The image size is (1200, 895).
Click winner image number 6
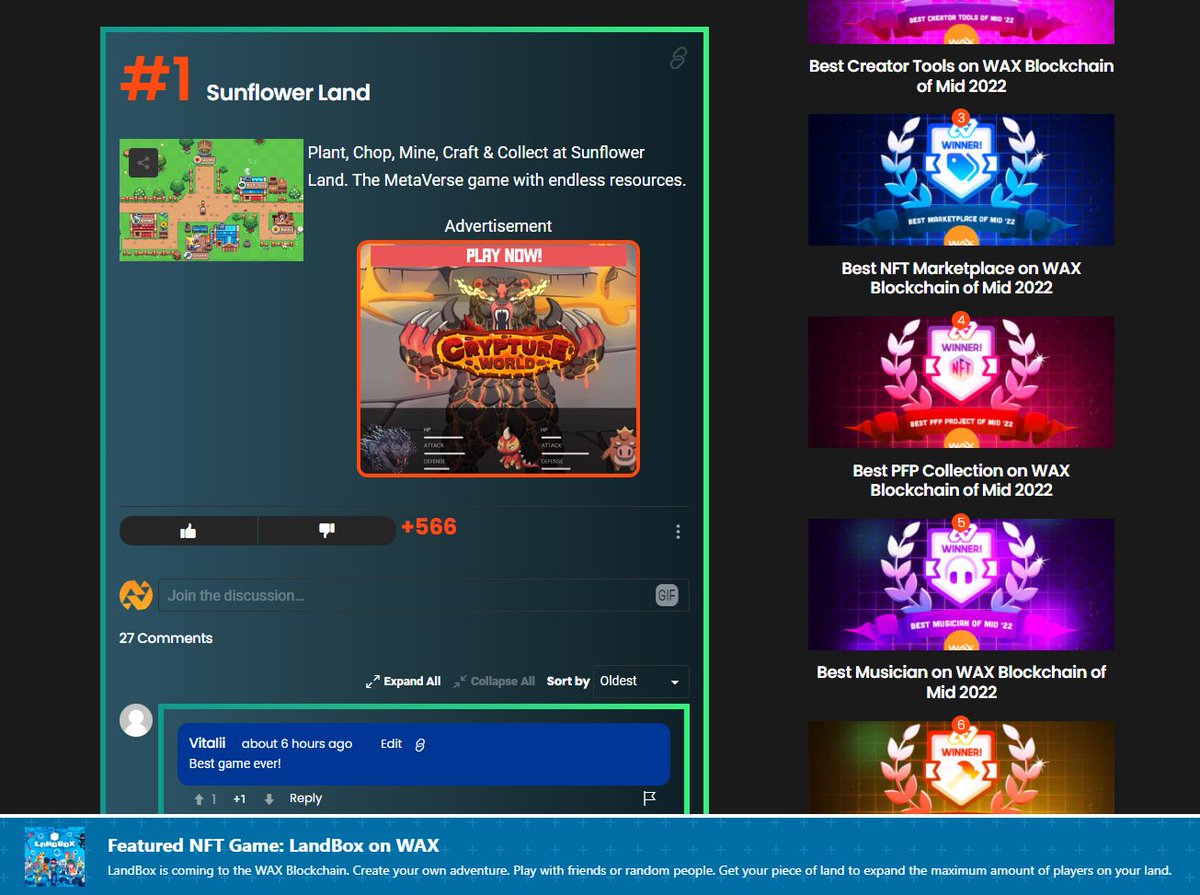961,768
